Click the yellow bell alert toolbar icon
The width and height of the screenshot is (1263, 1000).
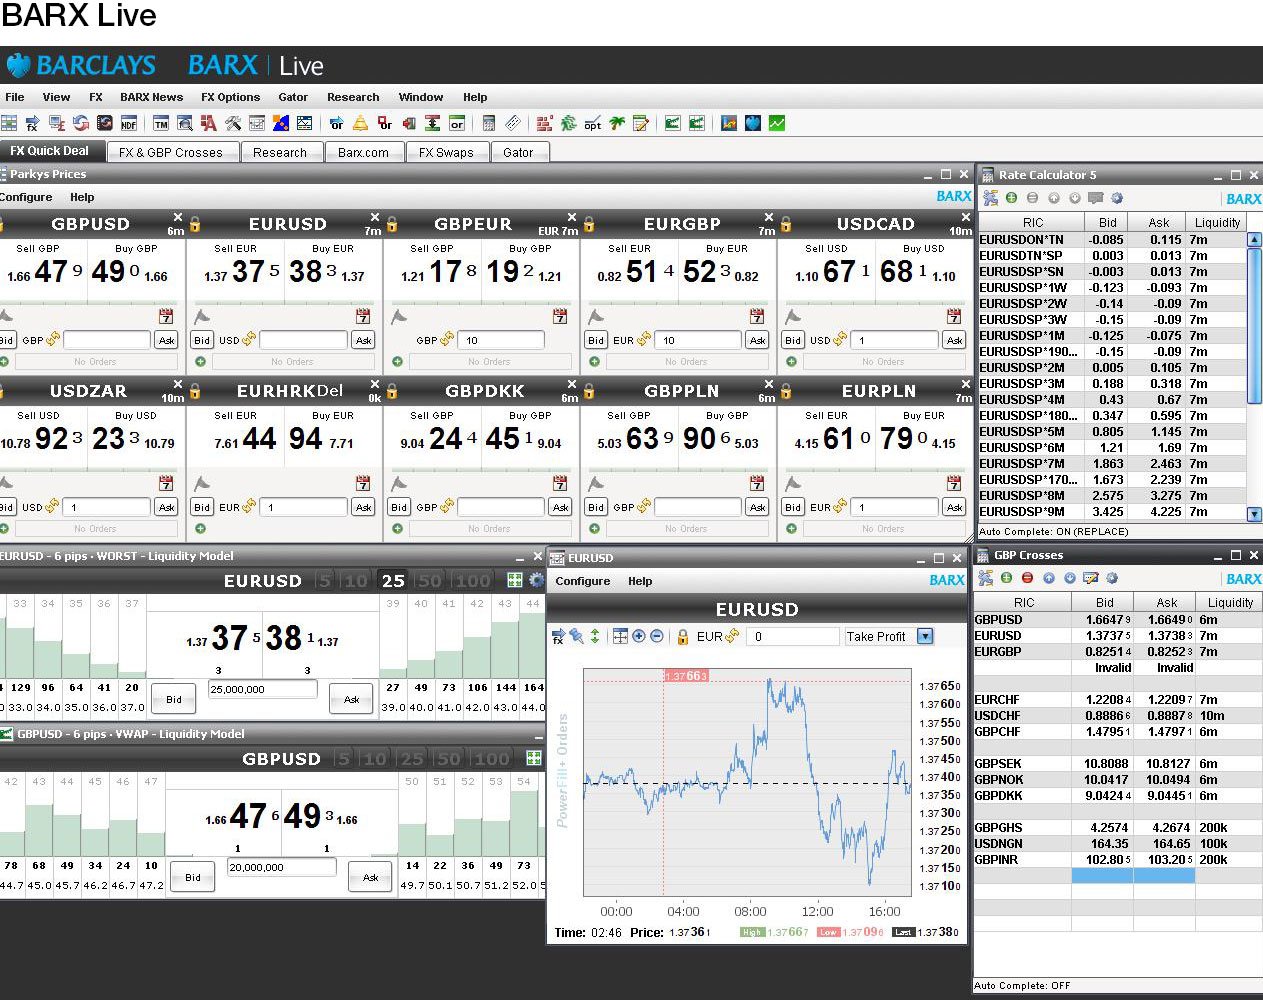[x=361, y=123]
